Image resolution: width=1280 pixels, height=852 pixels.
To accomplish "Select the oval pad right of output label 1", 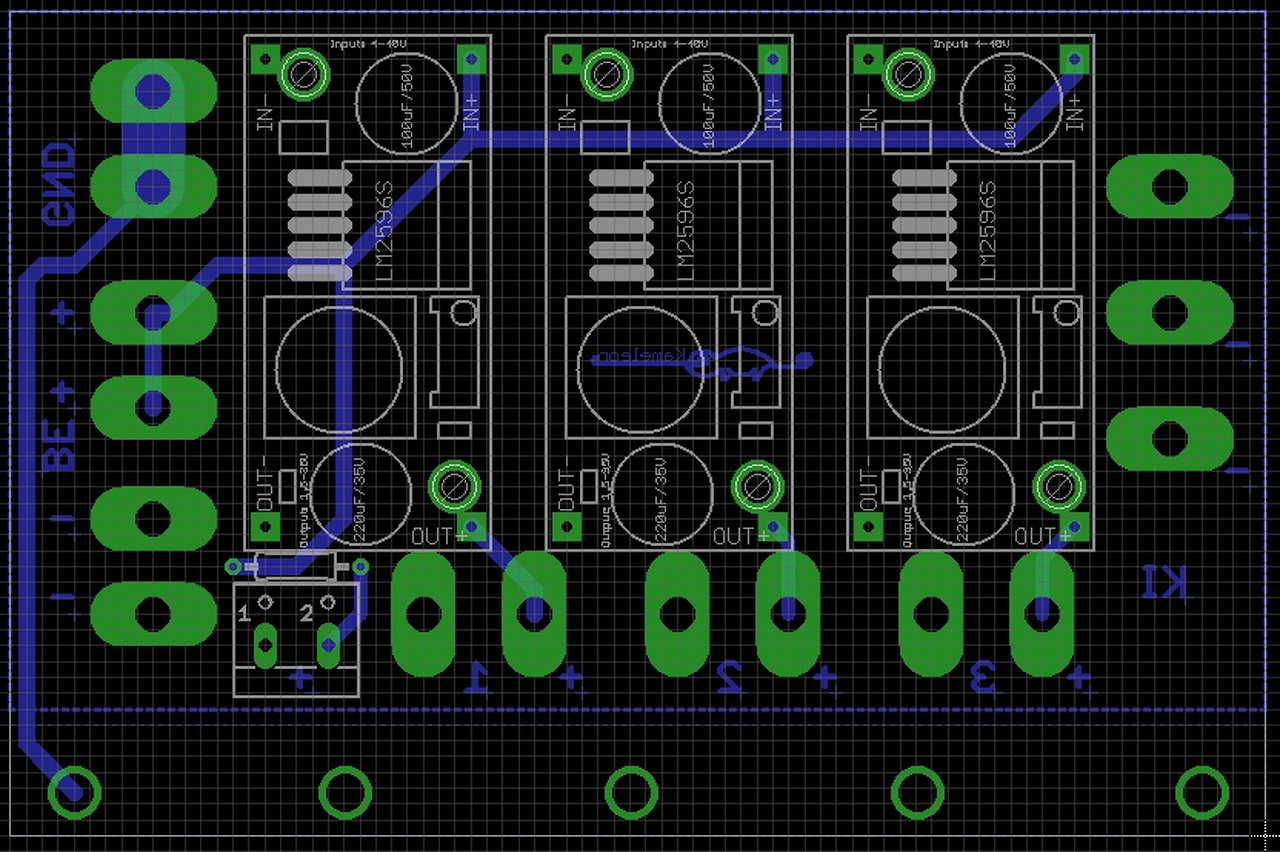I will coord(534,613).
